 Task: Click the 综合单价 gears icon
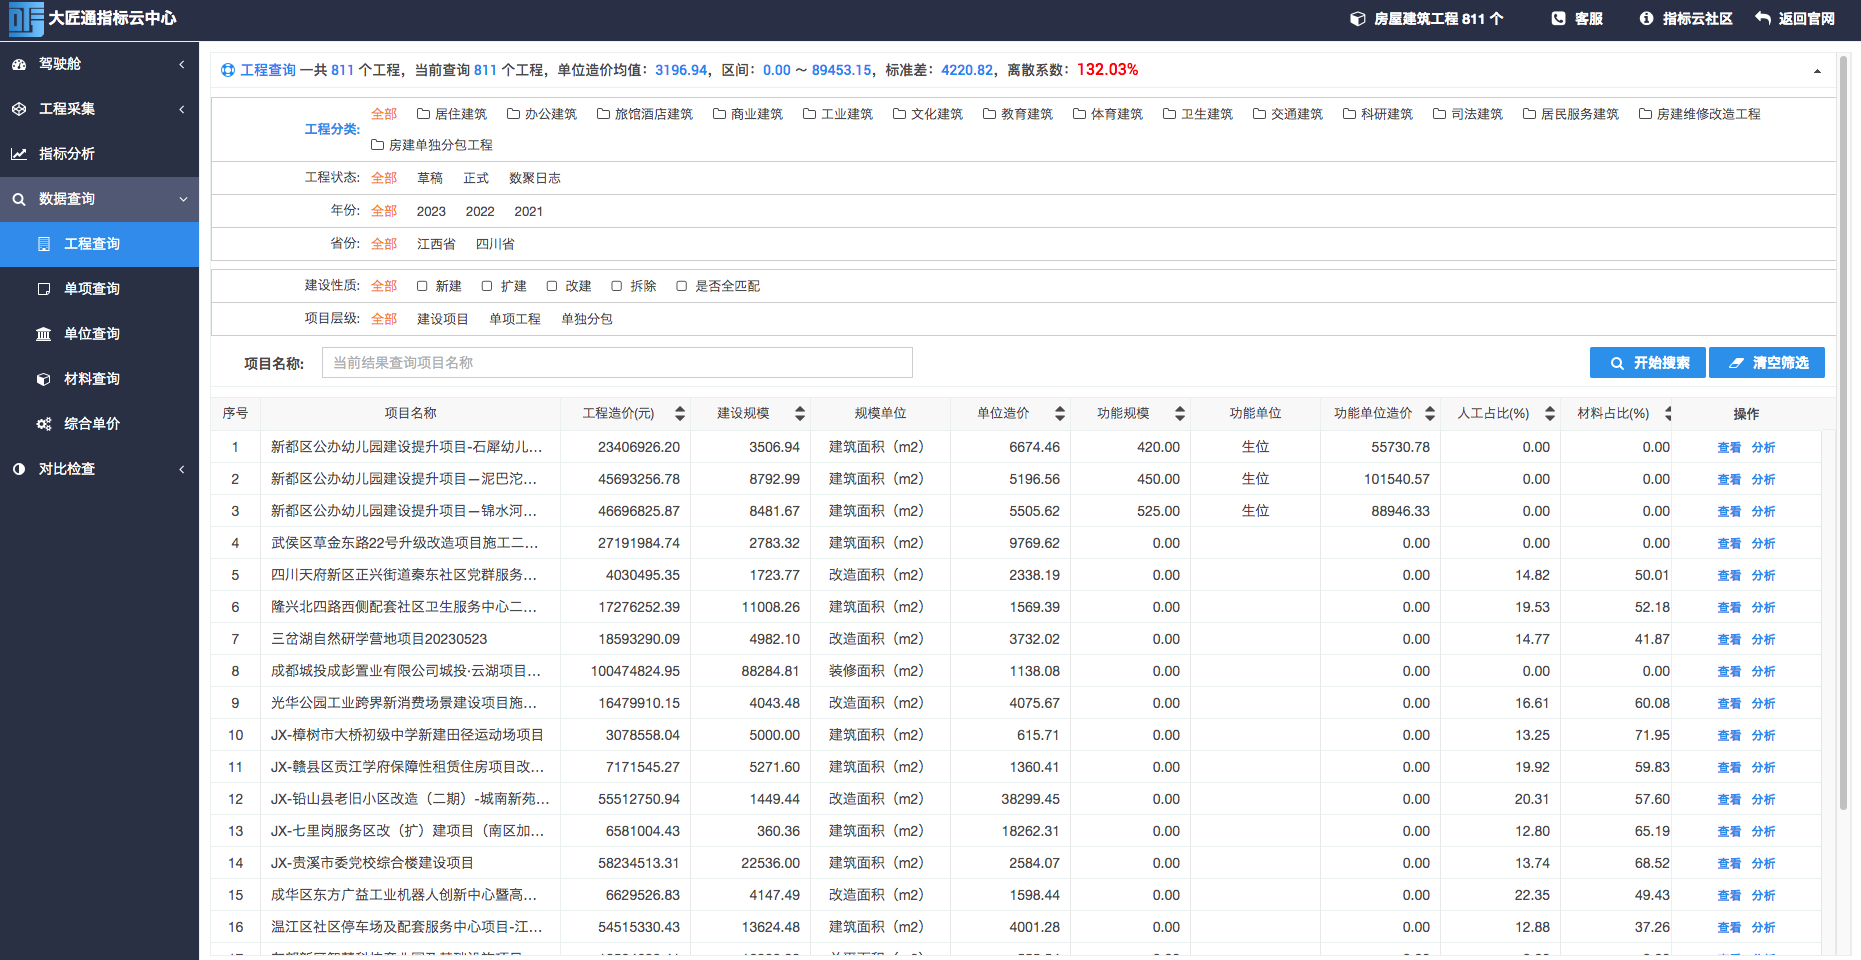(44, 424)
